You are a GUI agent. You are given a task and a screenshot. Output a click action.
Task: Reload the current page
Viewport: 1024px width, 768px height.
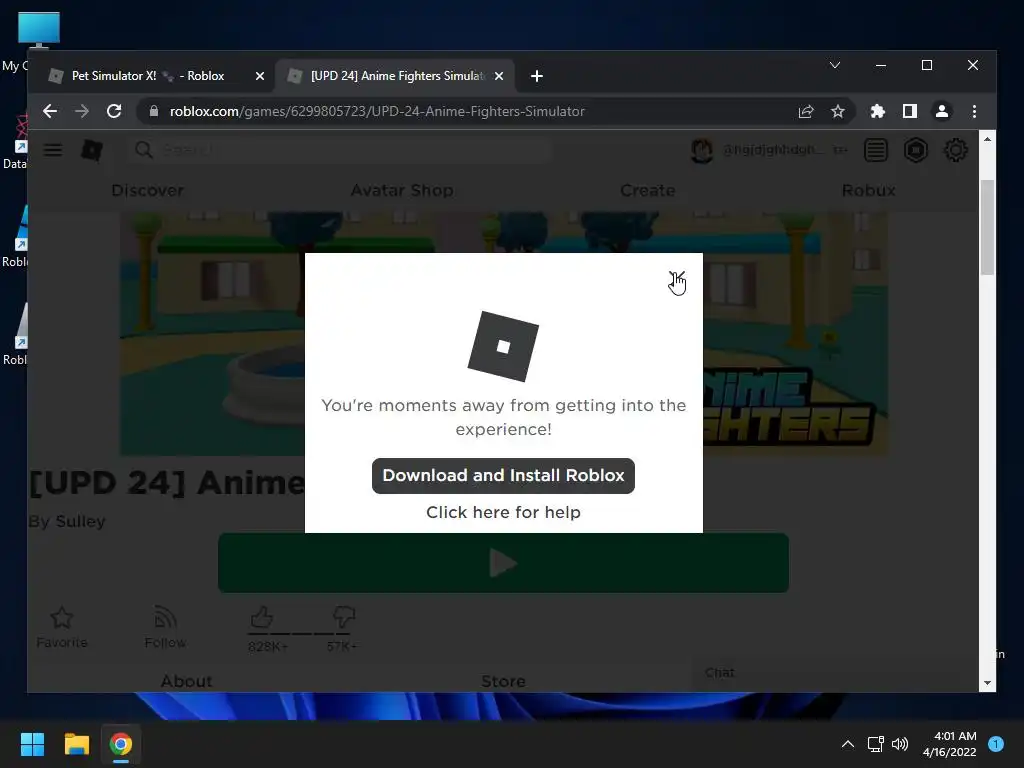point(114,111)
